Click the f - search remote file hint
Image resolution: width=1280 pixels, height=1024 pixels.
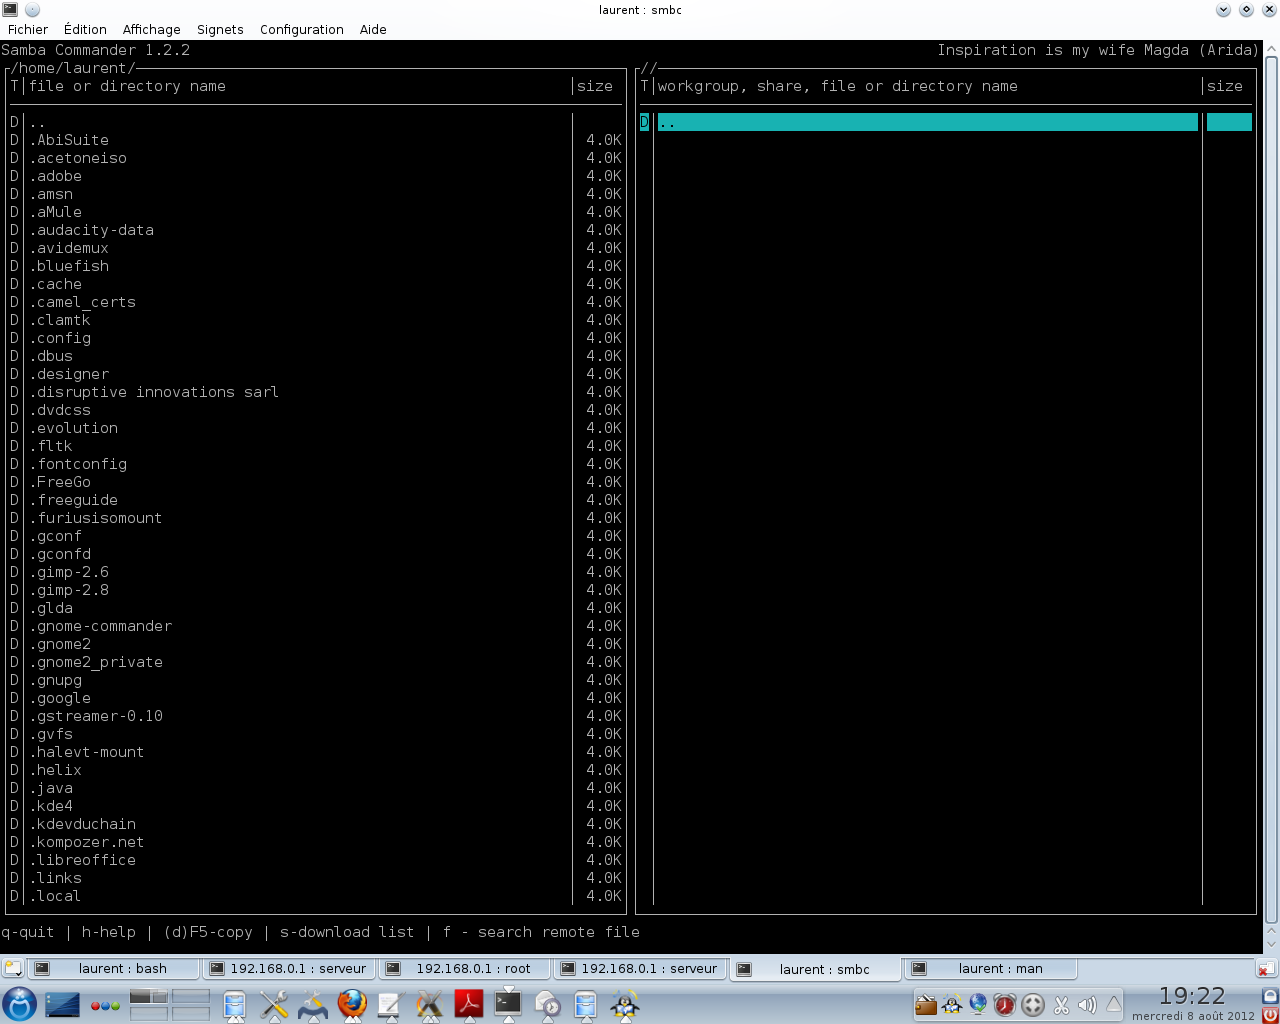click(541, 932)
